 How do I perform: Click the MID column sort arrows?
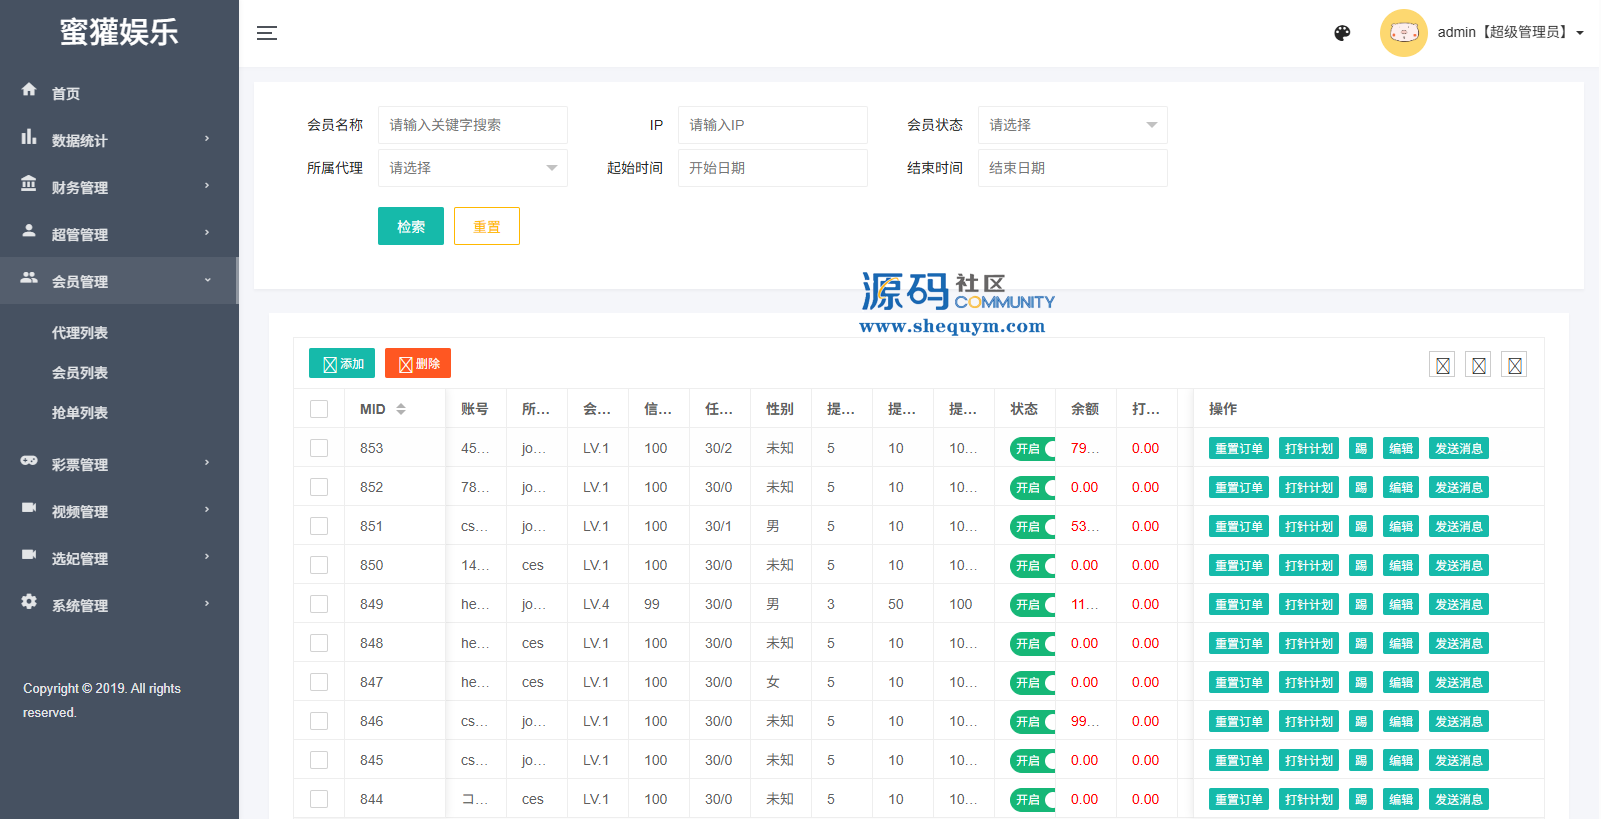tap(401, 409)
